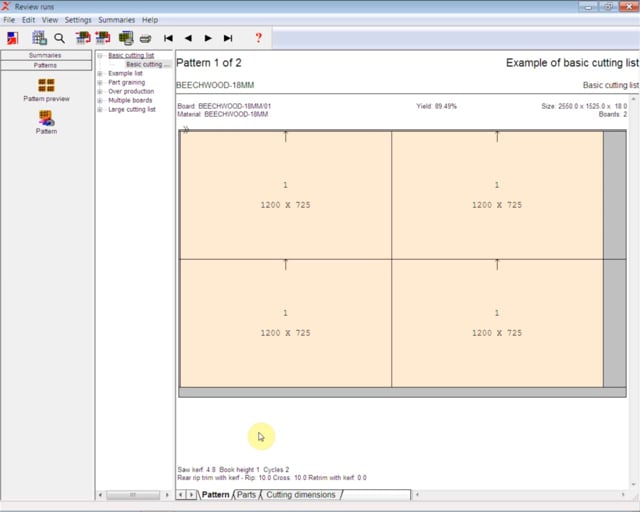Select the Basic cutting list root item
Viewport: 640px width, 512px height.
[x=131, y=56]
